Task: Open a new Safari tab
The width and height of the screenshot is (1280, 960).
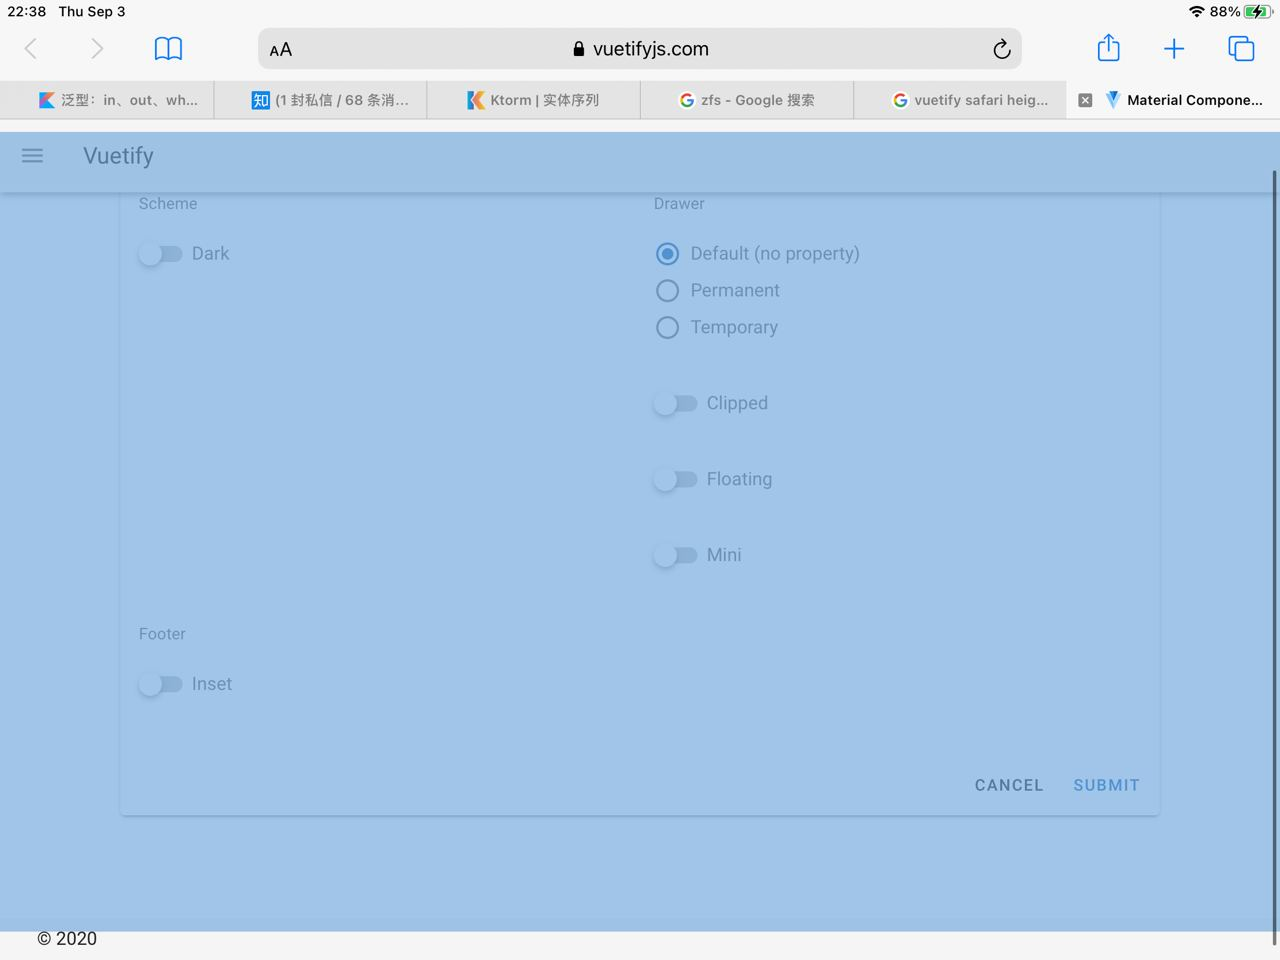Action: [x=1173, y=48]
